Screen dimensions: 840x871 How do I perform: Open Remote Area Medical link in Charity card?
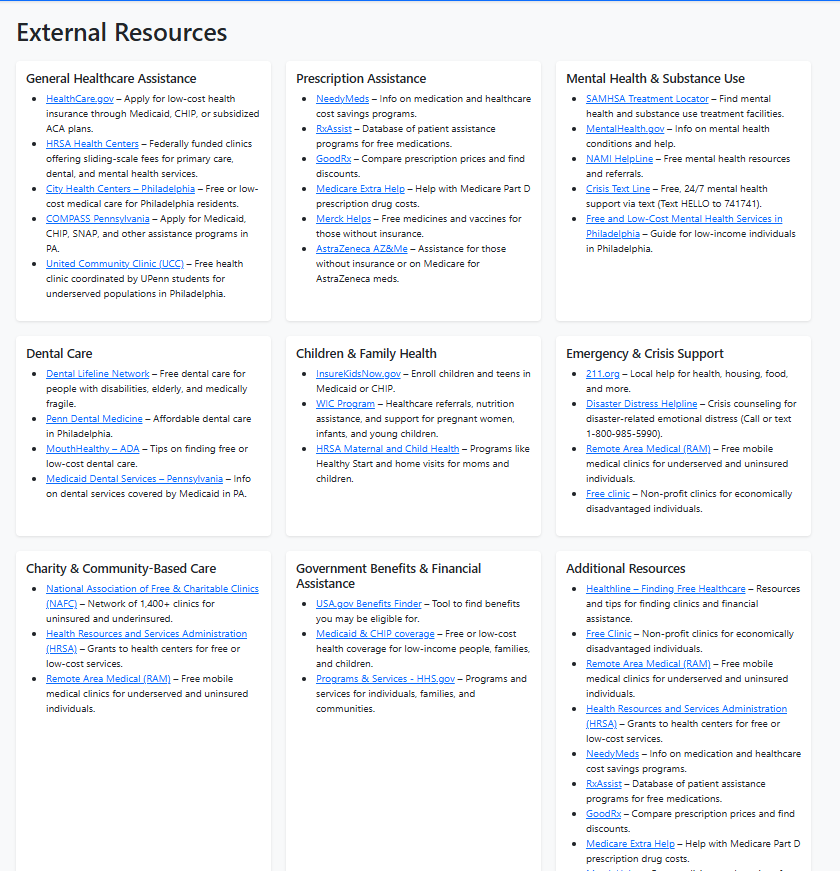point(108,679)
